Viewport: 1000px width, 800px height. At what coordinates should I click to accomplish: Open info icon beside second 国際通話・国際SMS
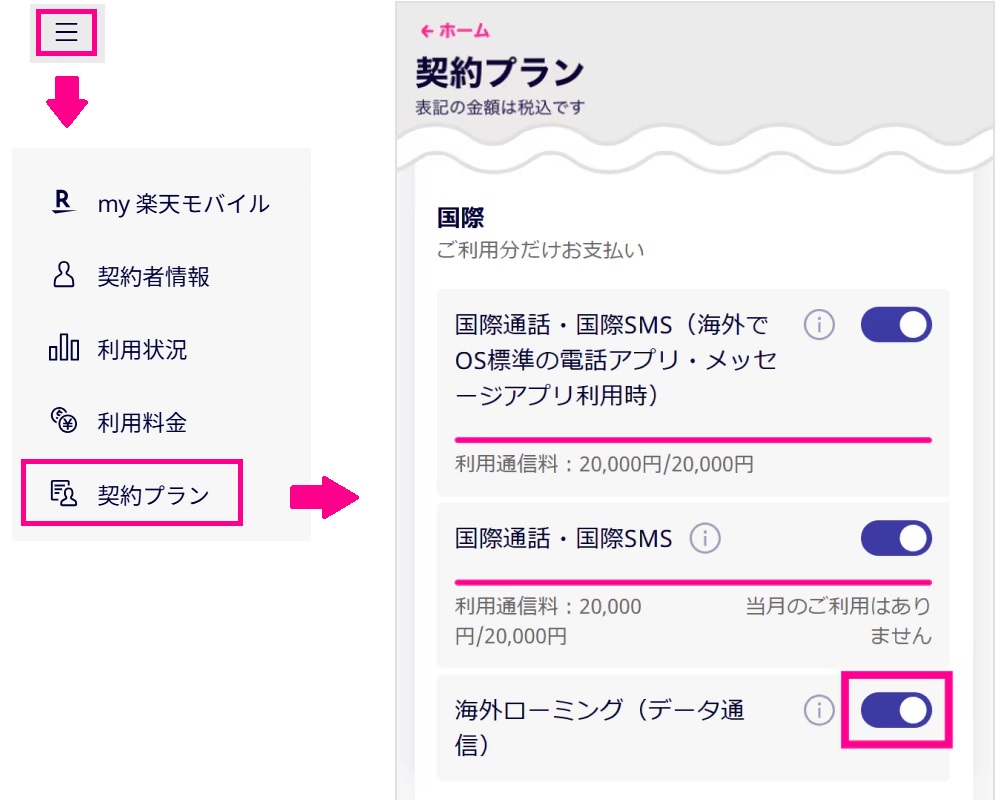tap(705, 539)
